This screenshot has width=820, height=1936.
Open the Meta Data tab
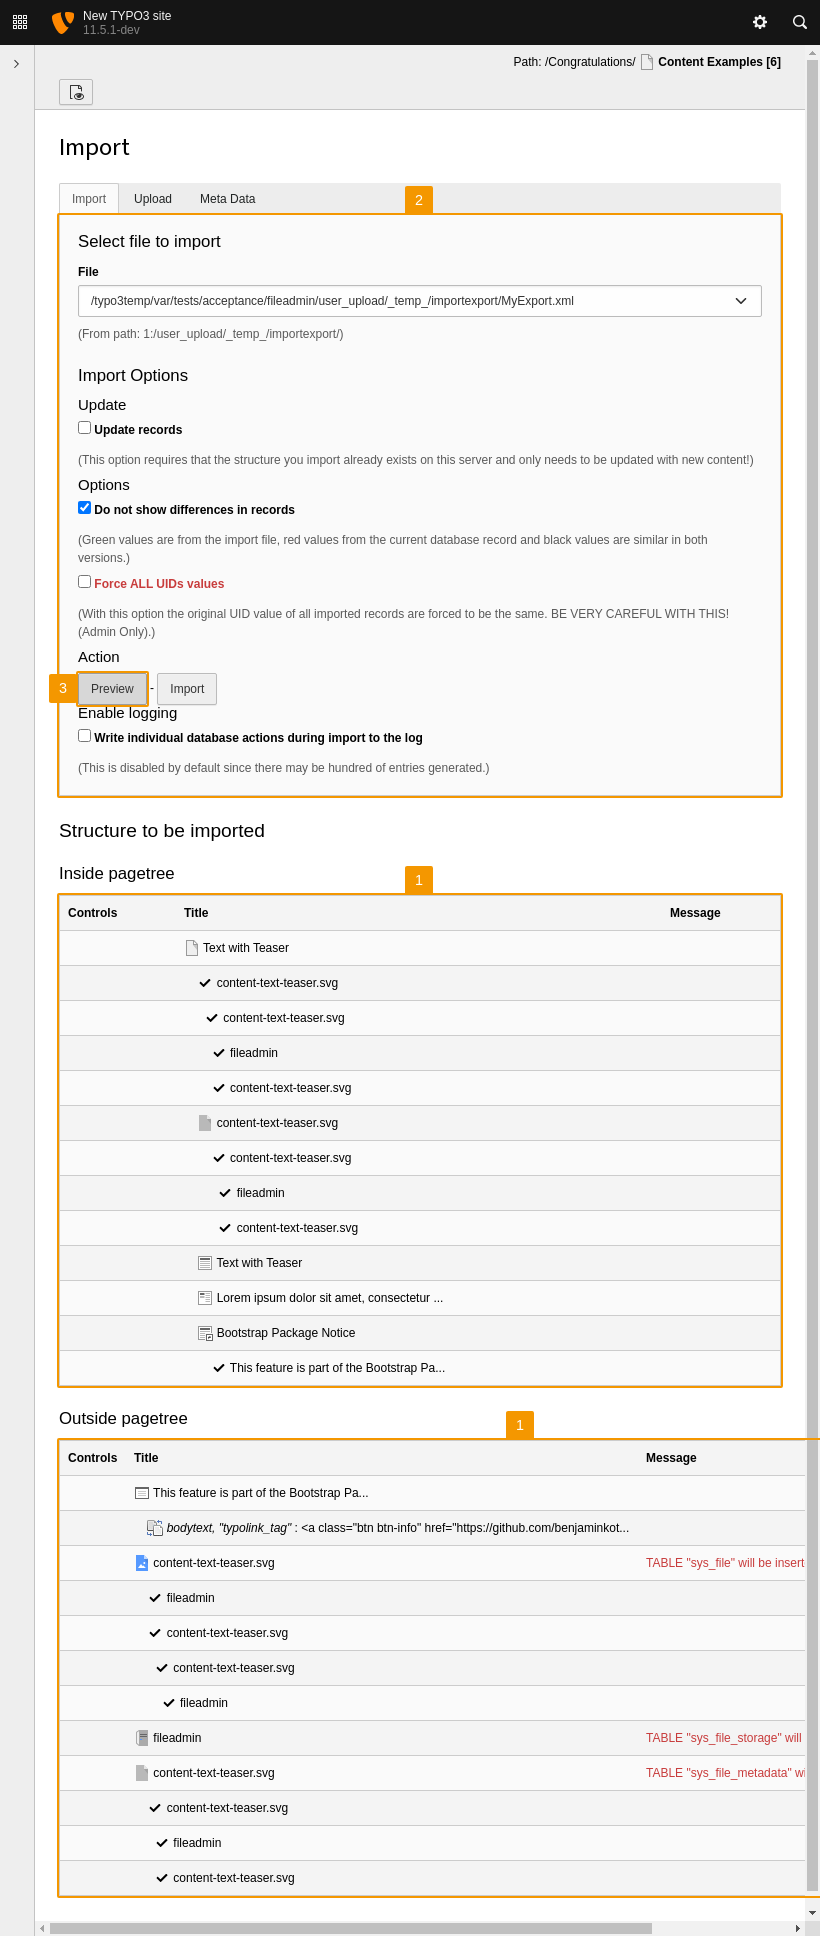(227, 199)
